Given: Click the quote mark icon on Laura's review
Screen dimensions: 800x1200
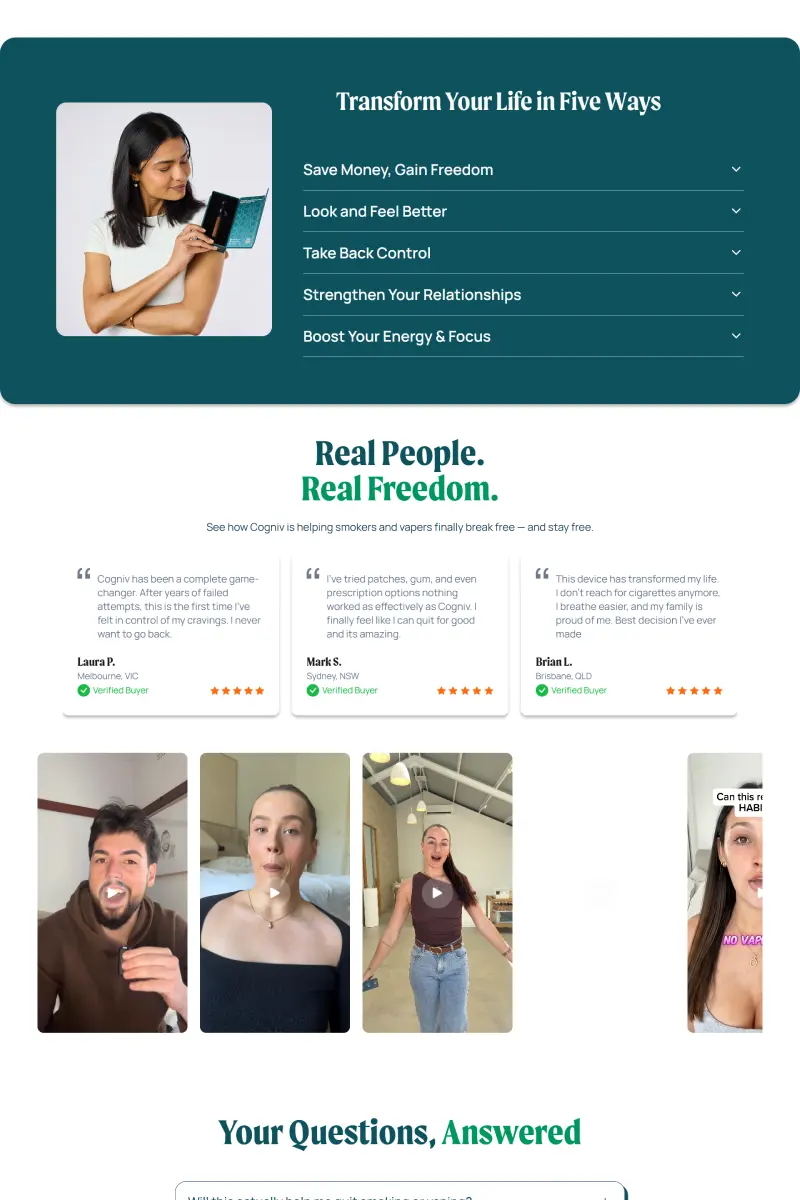Looking at the screenshot, I should pyautogui.click(x=84, y=574).
